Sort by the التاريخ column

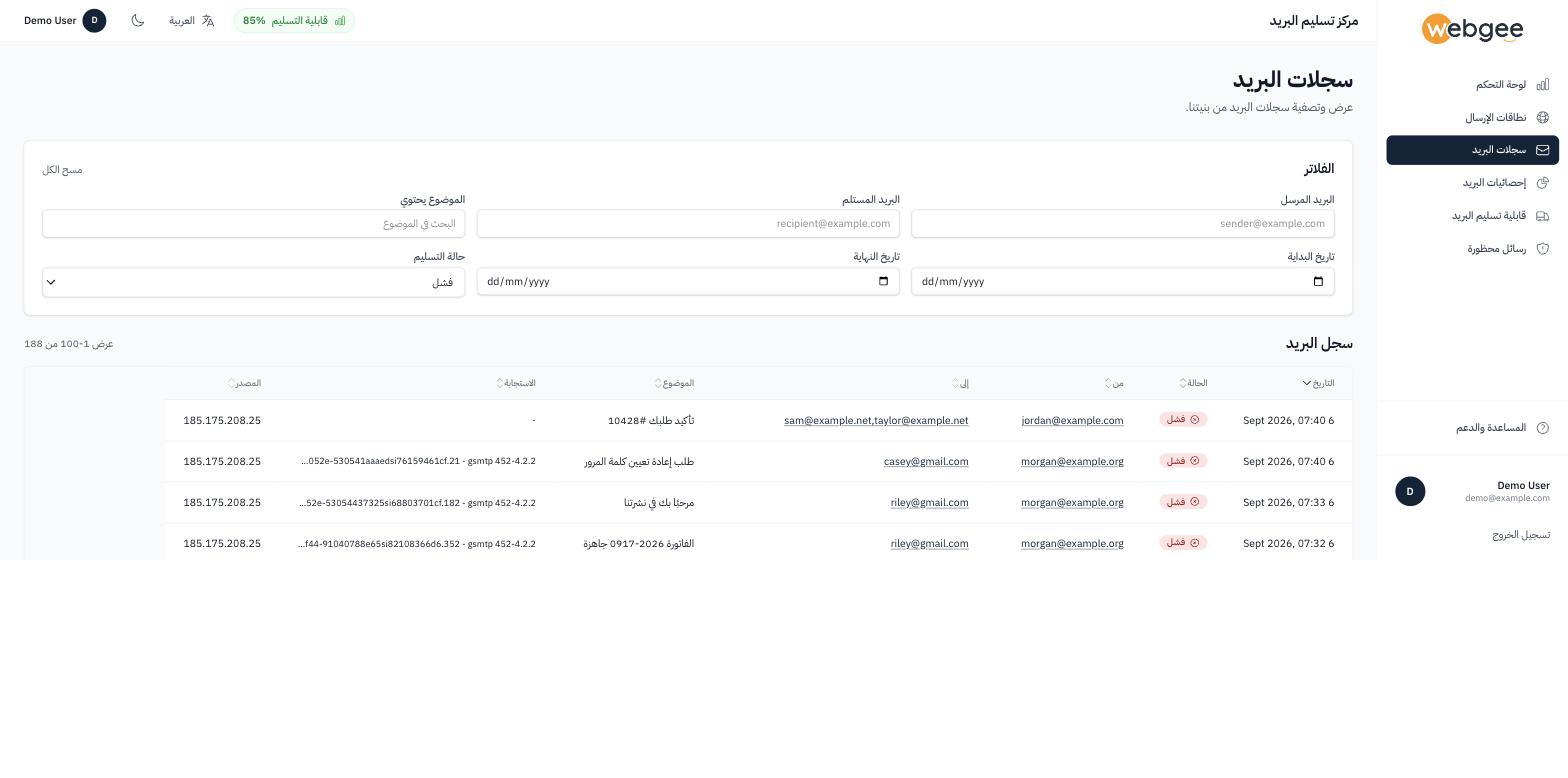point(1319,384)
